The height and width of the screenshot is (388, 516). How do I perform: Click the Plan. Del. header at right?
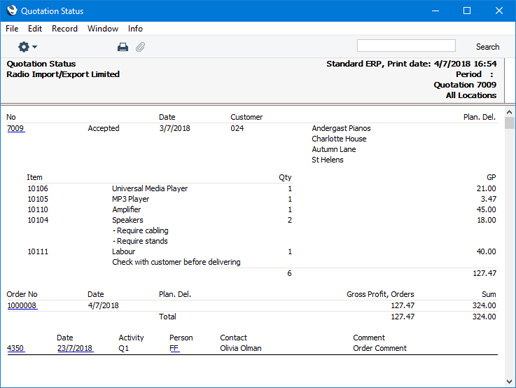[x=479, y=117]
